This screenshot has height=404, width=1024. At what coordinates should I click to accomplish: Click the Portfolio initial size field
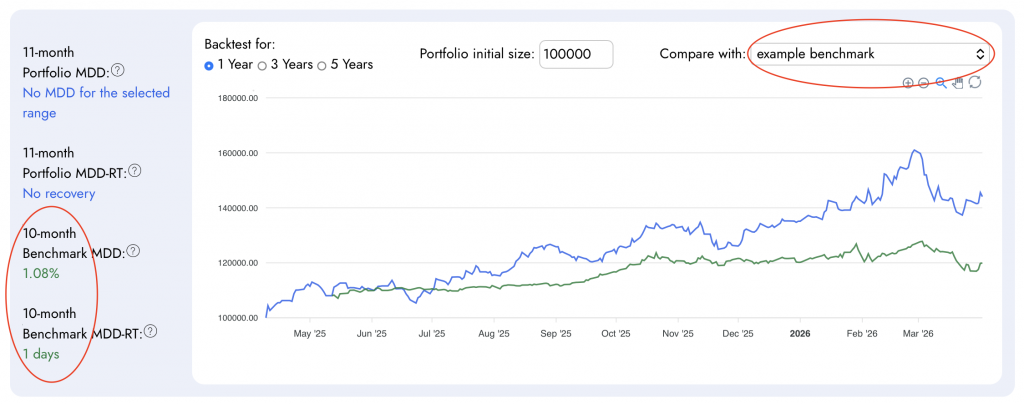[x=575, y=54]
